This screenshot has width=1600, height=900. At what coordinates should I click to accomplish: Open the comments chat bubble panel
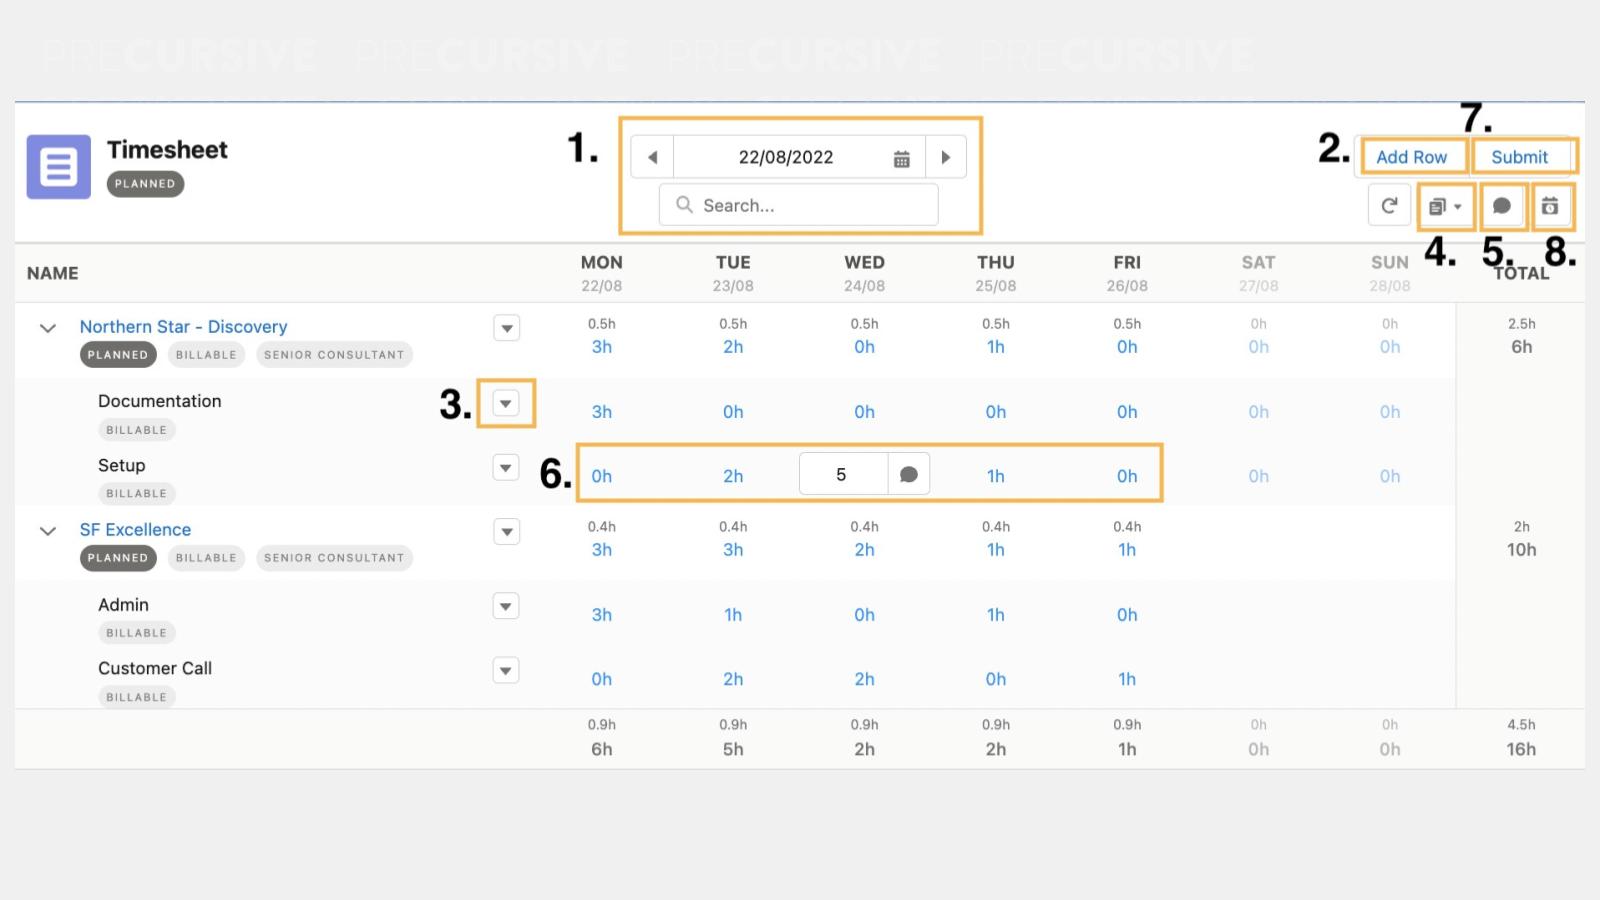pyautogui.click(x=1502, y=205)
